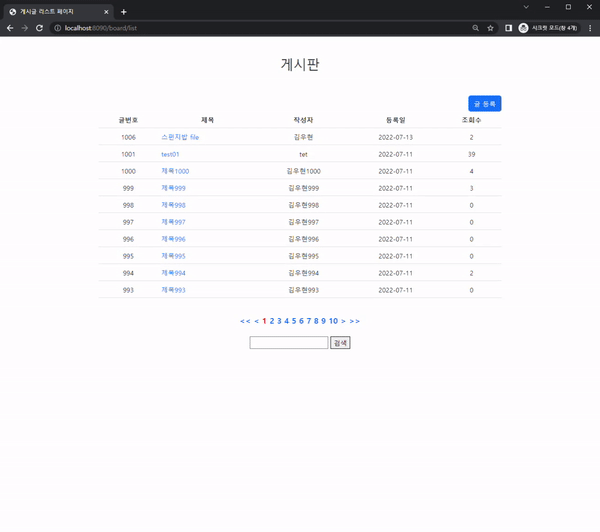Jump to last page with >> link
Screen dimensions: 600x532
[x=355, y=321]
